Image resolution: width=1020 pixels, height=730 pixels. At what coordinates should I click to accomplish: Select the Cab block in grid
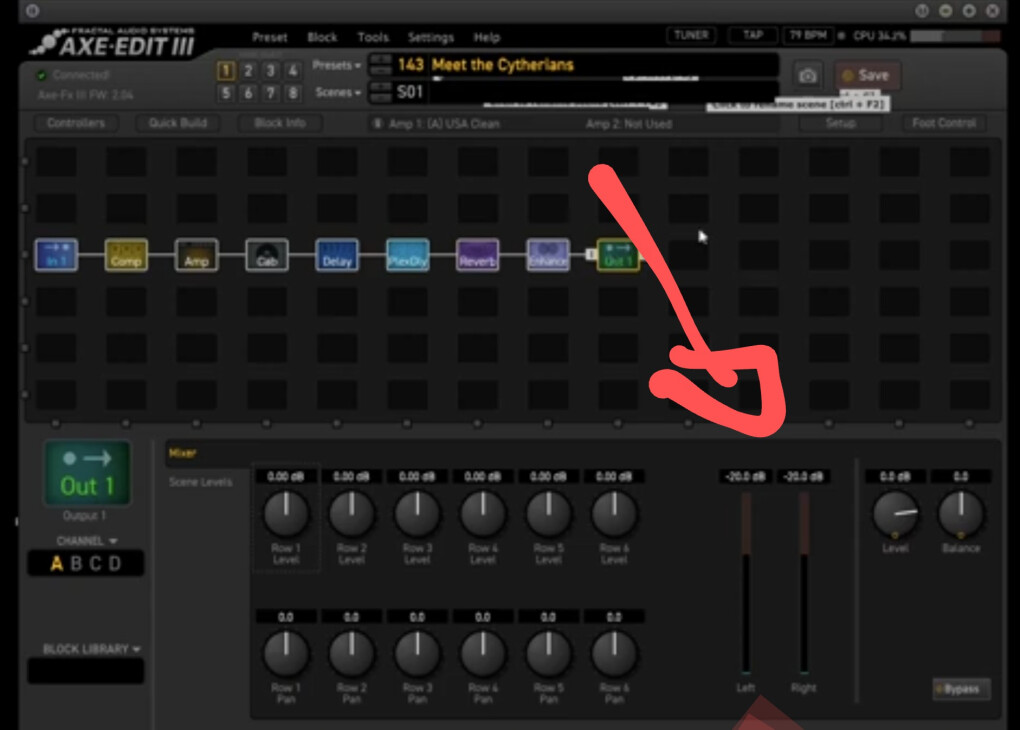click(x=267, y=255)
